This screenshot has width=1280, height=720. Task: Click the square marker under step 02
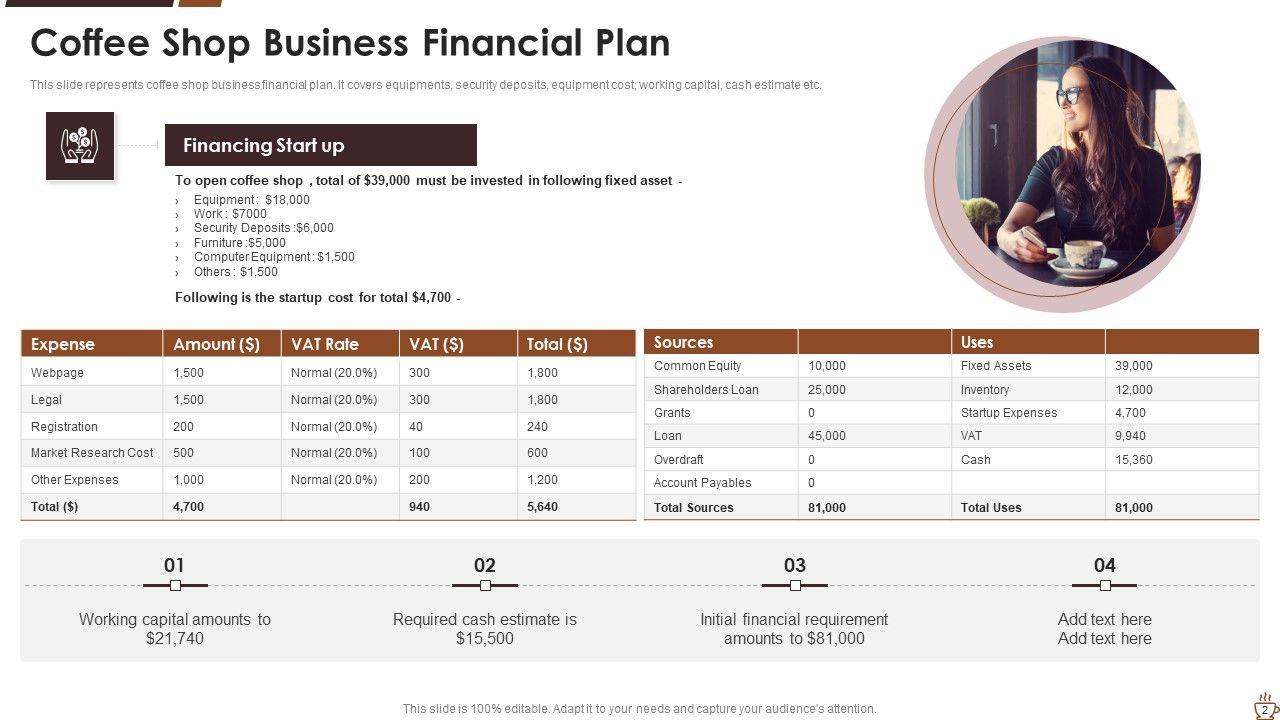pos(485,586)
